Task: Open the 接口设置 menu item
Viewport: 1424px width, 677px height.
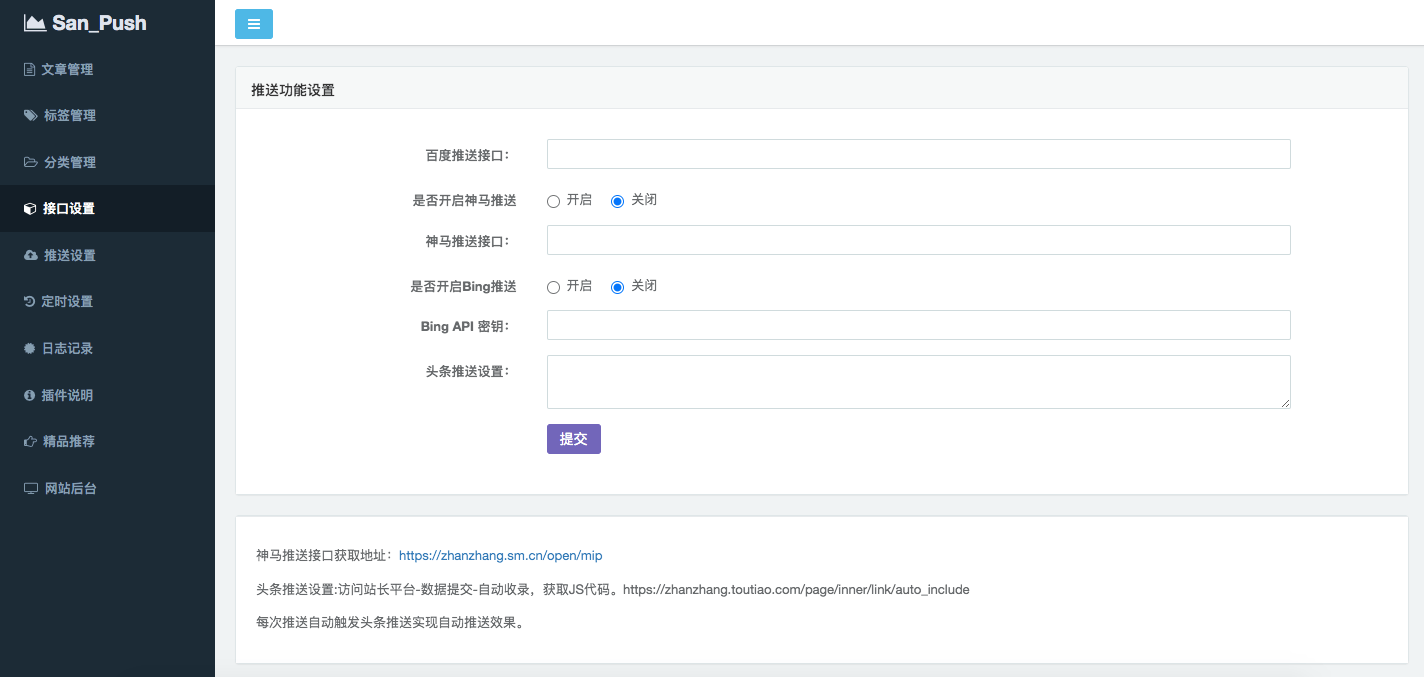Action: click(x=69, y=209)
